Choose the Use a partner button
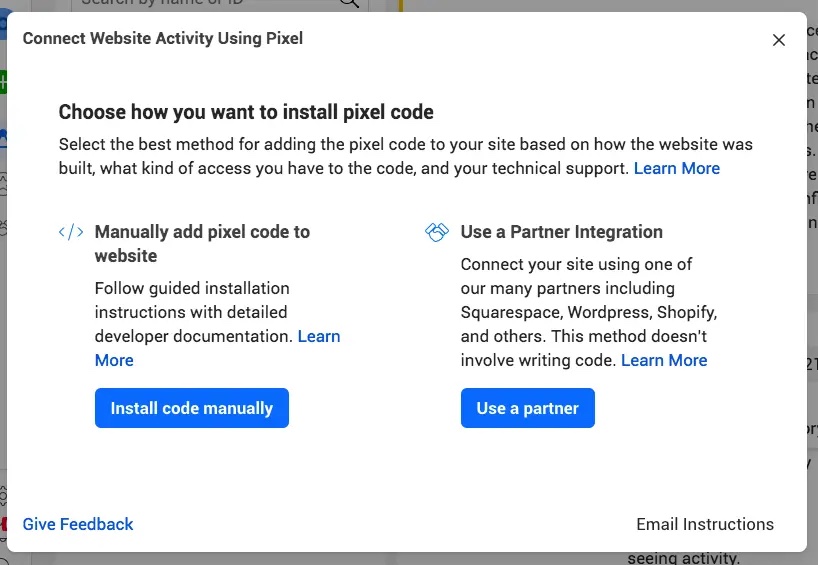This screenshot has height=565, width=818. (x=527, y=408)
